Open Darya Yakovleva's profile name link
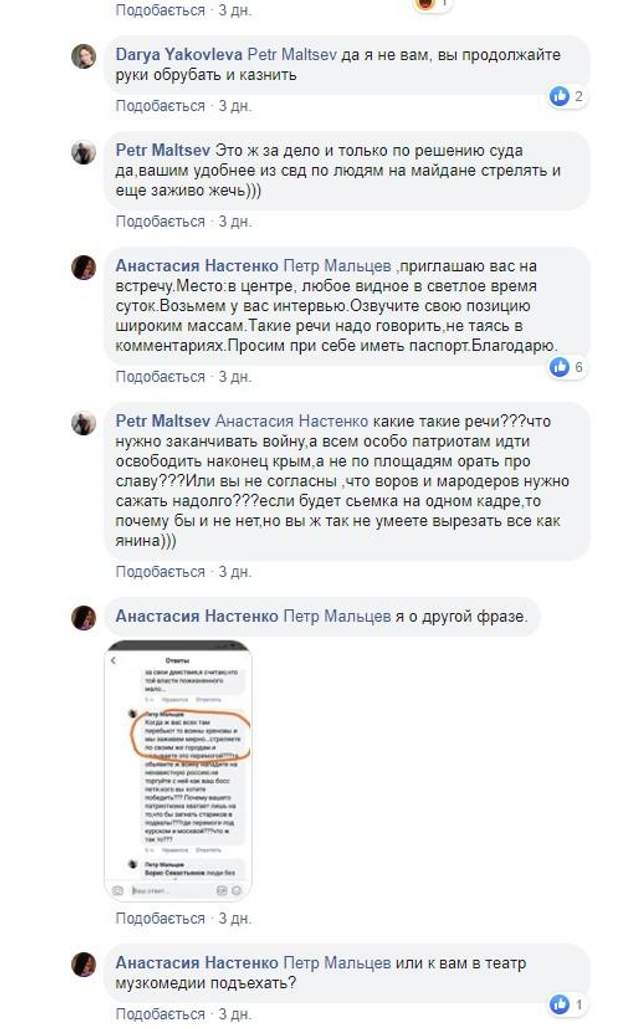This screenshot has height=1029, width=620. coord(178,54)
